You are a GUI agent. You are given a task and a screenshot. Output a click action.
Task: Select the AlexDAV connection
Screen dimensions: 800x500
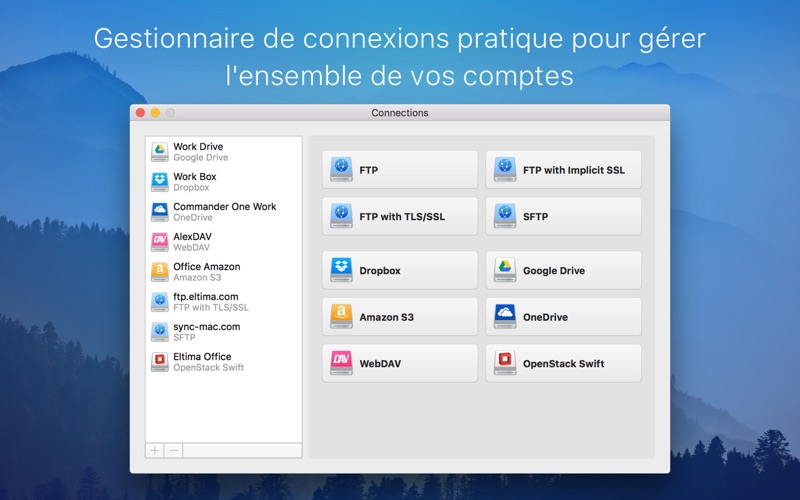tap(223, 242)
